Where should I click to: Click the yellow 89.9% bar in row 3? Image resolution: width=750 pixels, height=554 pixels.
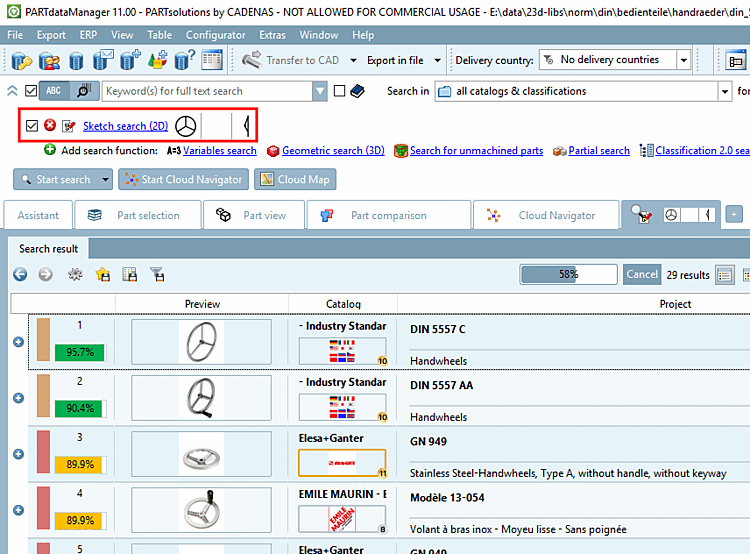coord(80,464)
